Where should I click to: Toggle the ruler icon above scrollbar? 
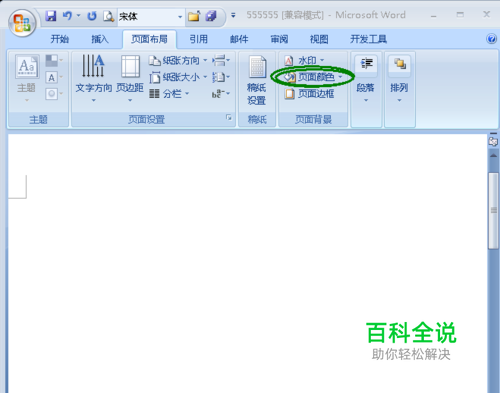tap(493, 141)
